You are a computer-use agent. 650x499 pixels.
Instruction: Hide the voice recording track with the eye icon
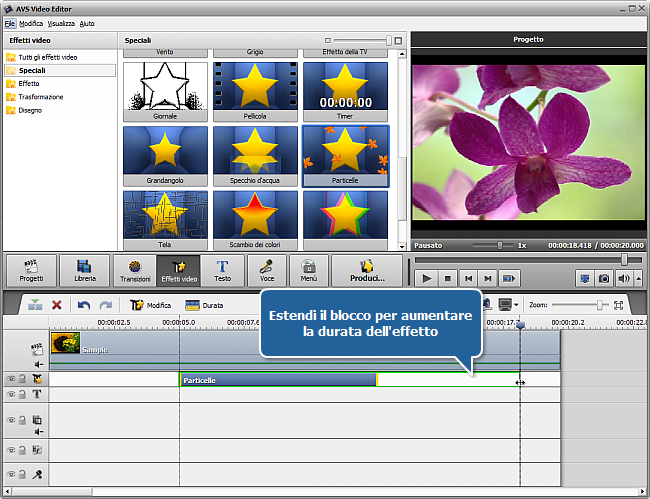pyautogui.click(x=10, y=474)
